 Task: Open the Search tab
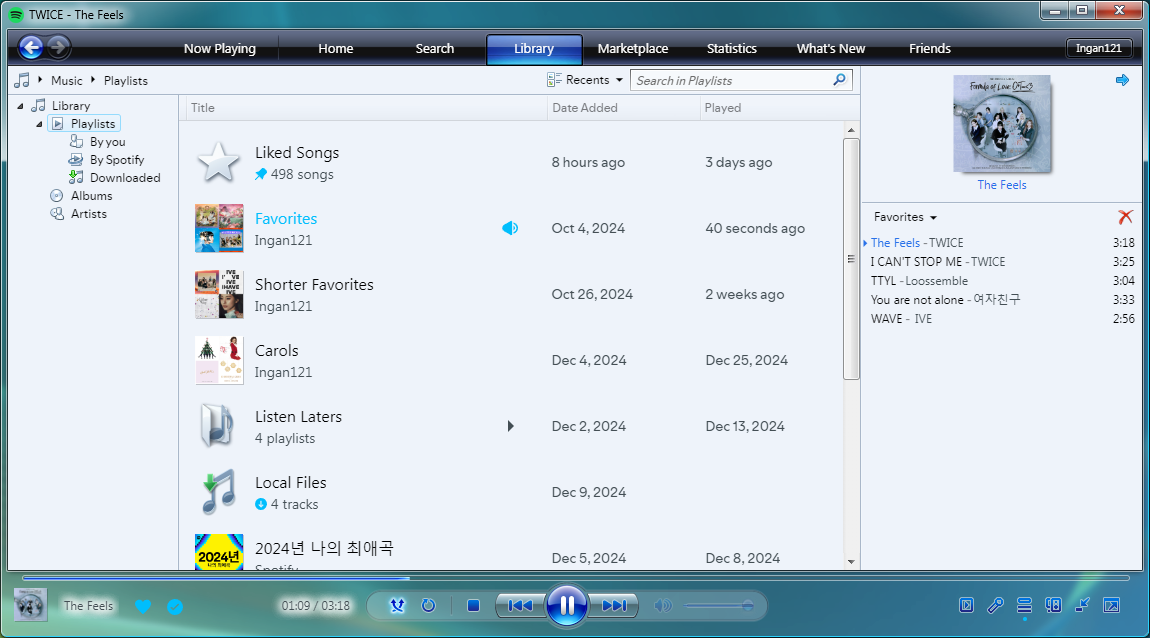(x=434, y=48)
